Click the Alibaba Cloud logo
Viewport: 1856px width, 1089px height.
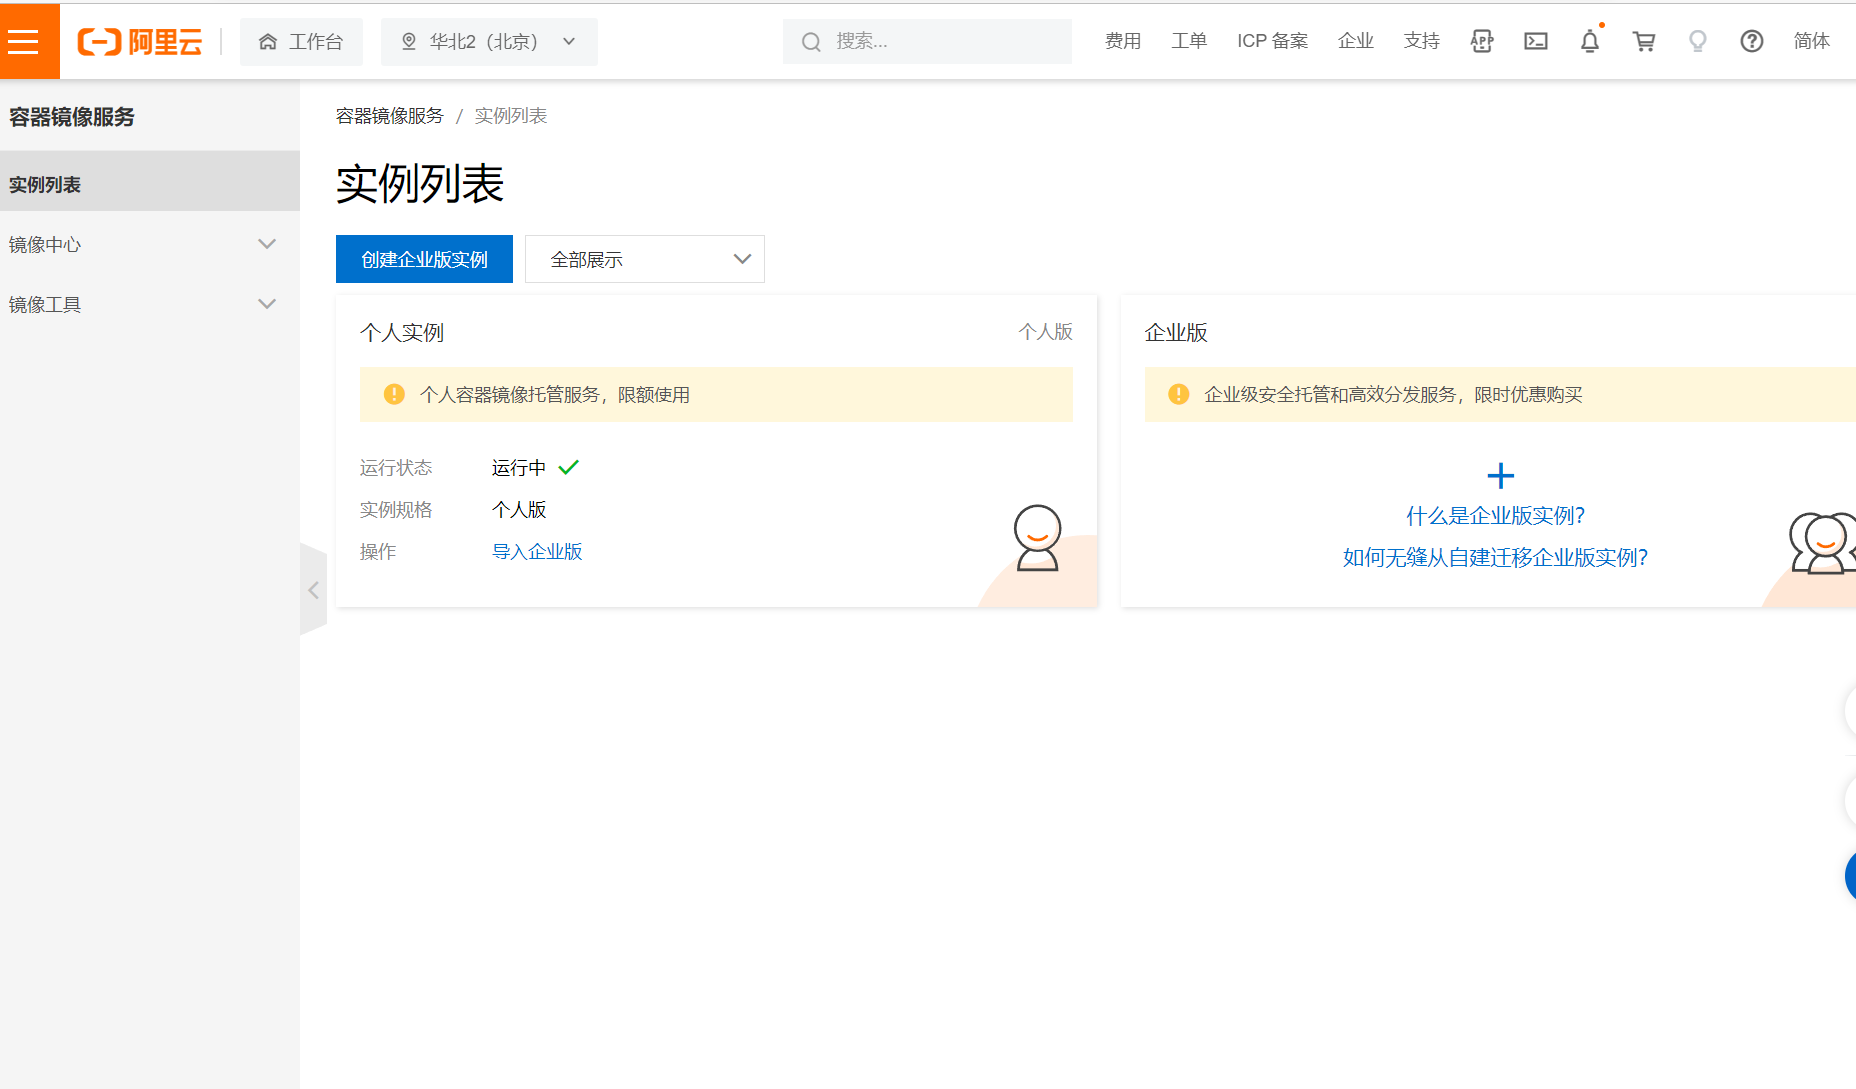pyautogui.click(x=140, y=41)
